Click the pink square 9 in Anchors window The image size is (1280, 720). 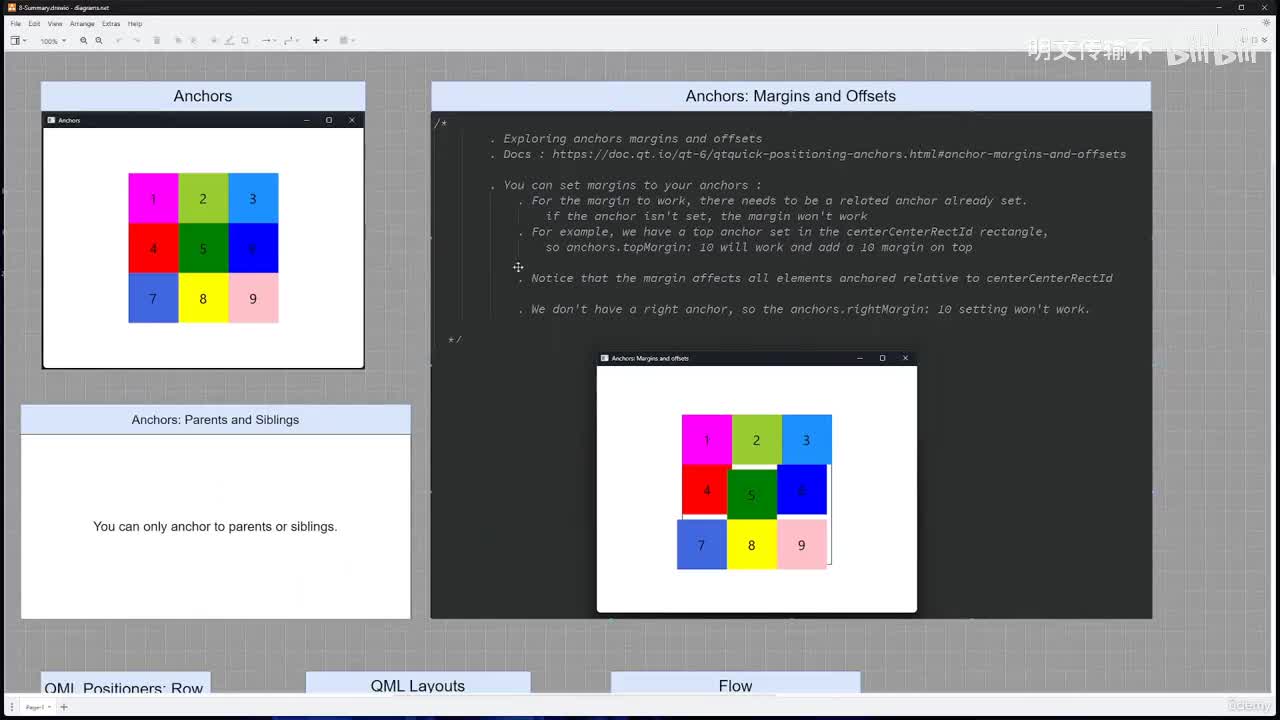(x=253, y=298)
